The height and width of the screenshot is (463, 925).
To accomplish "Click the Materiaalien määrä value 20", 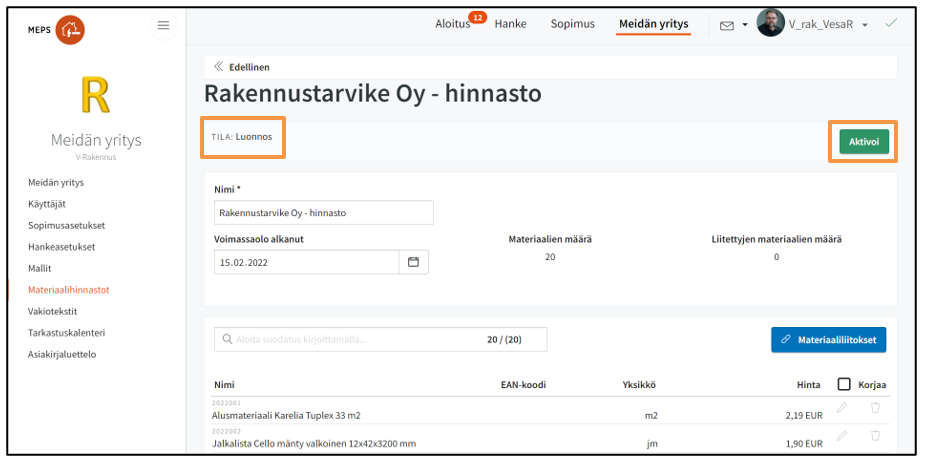I will click(x=550, y=257).
